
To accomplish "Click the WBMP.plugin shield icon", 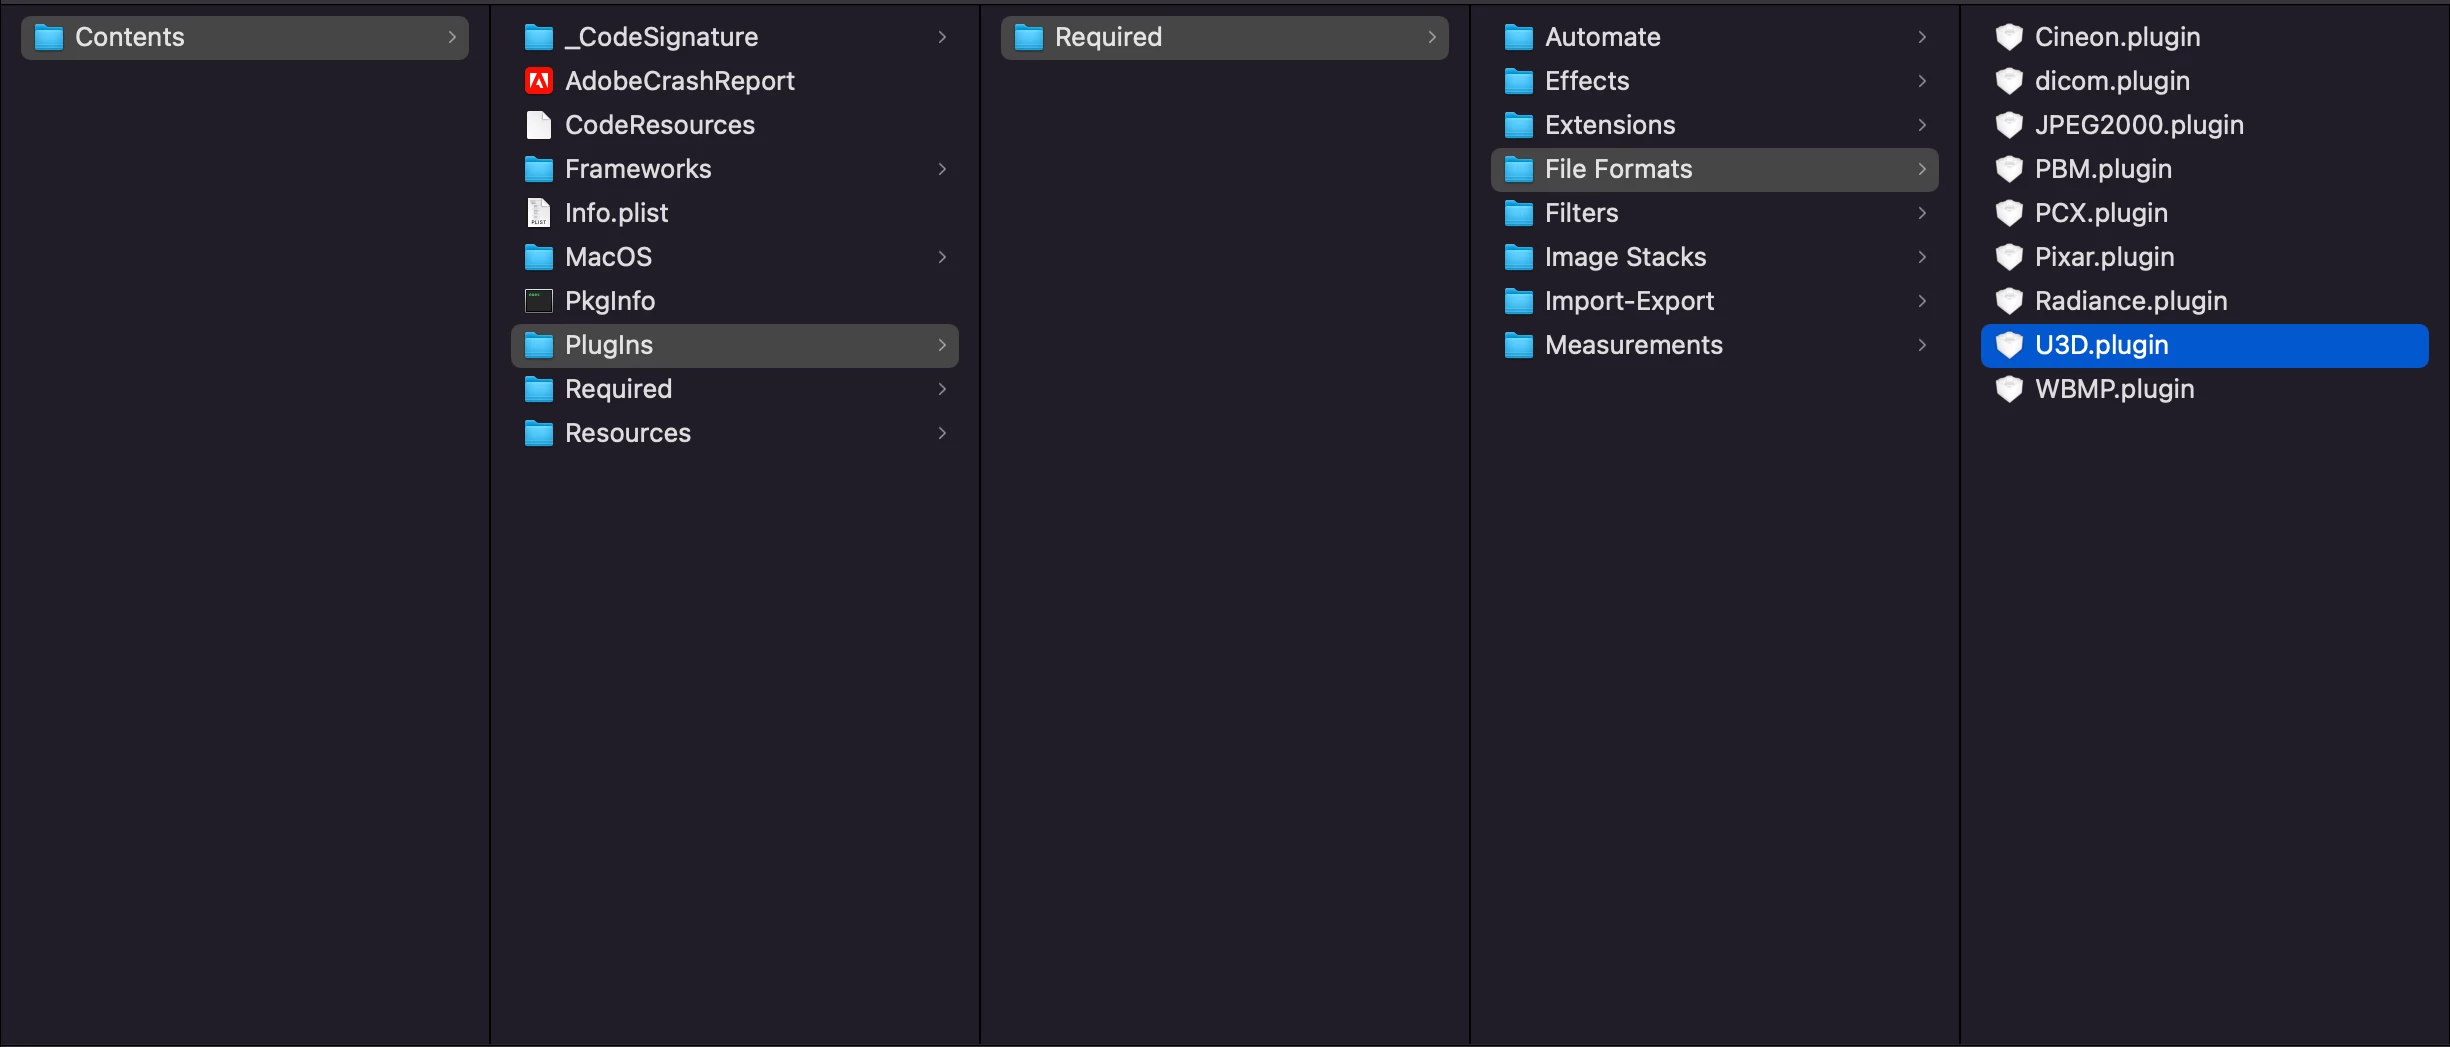I will (x=2009, y=389).
